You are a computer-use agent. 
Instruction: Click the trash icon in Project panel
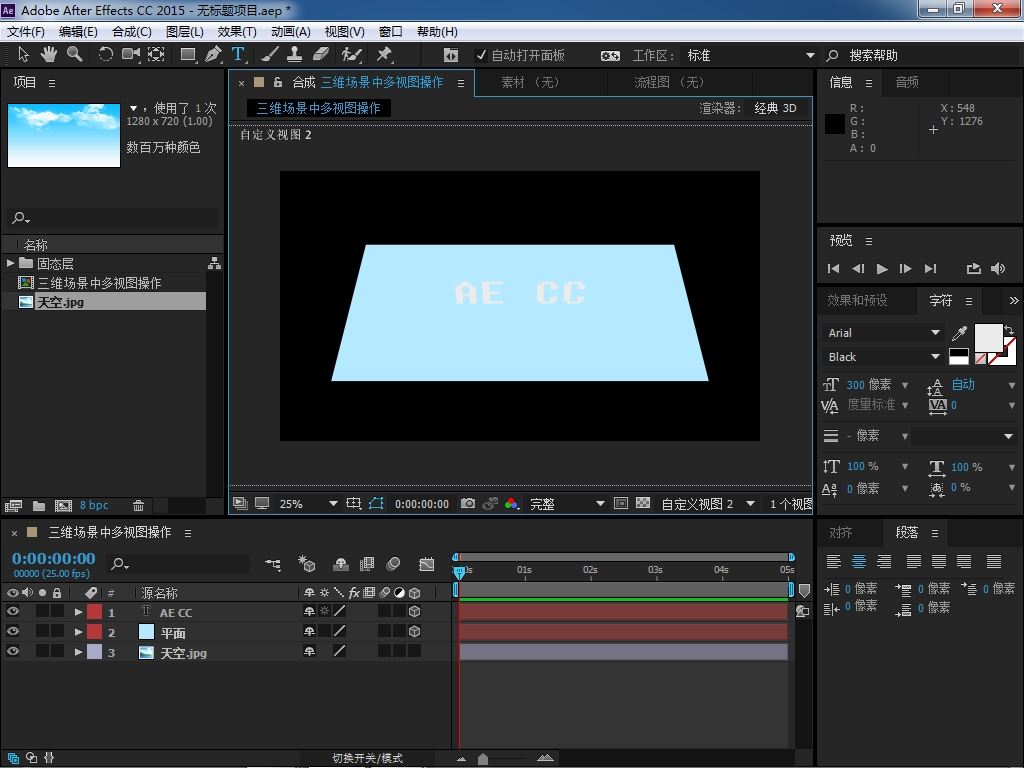138,505
